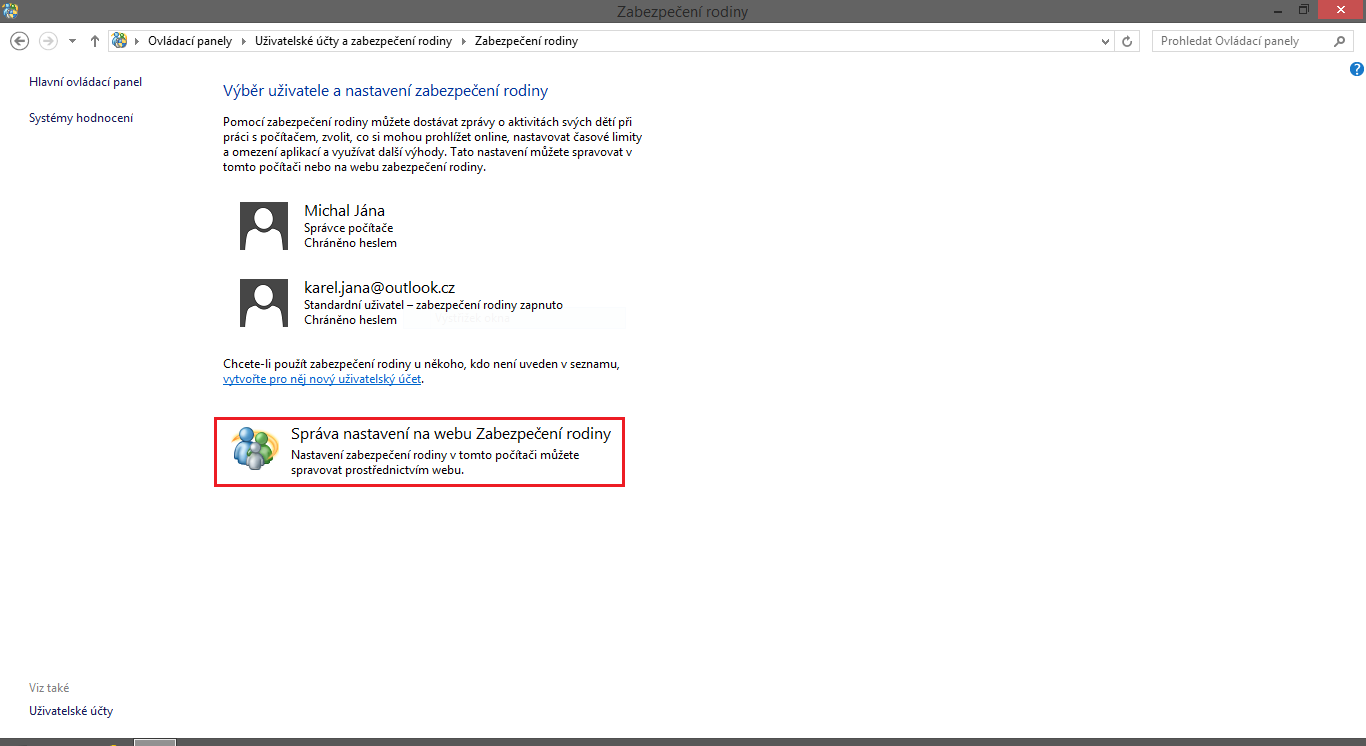Viewport: 1366px width, 746px height.
Task: Open the Systémy hodnocení link
Action: (x=81, y=118)
